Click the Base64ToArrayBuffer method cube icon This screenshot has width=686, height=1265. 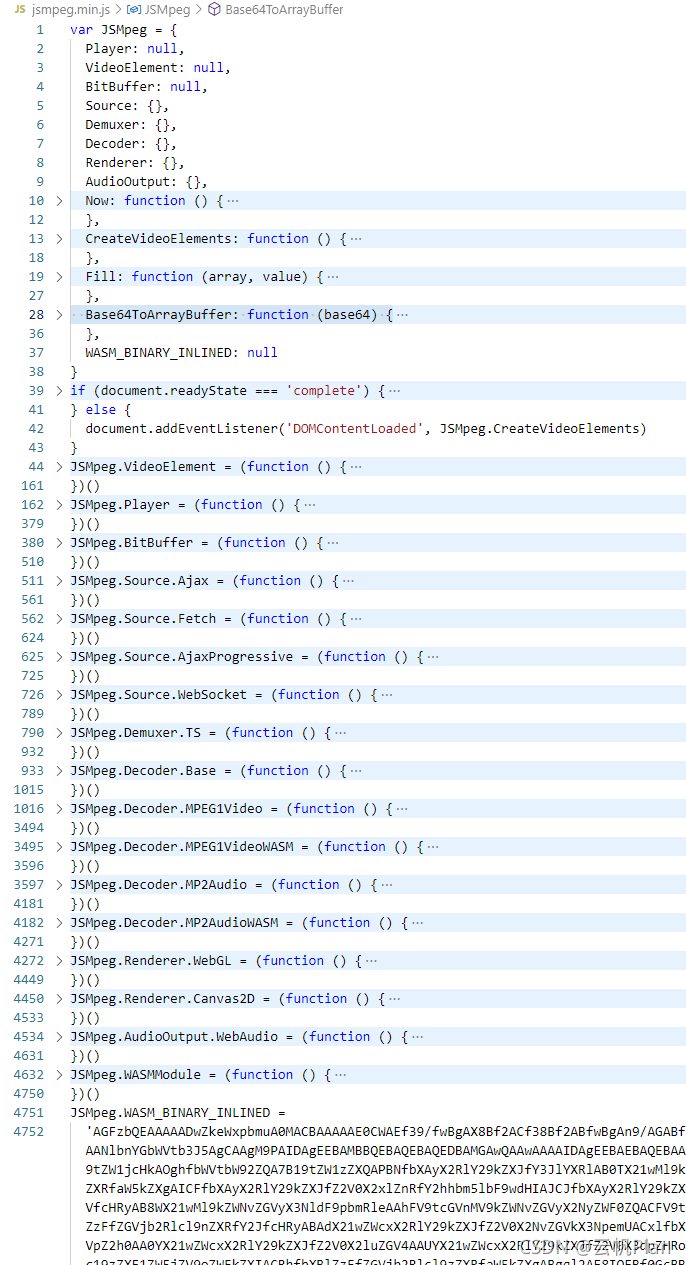coord(215,9)
